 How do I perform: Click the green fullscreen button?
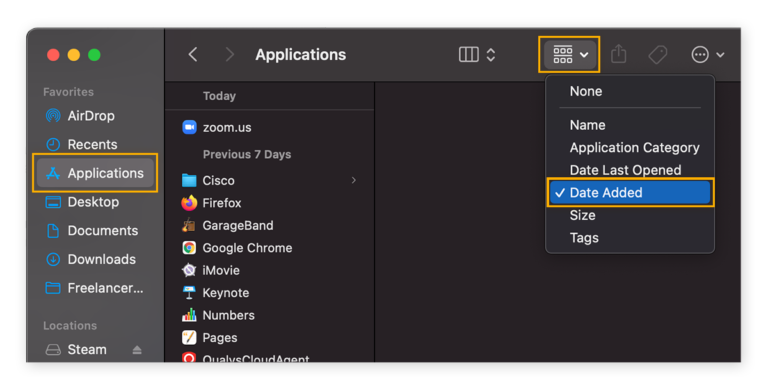94,55
